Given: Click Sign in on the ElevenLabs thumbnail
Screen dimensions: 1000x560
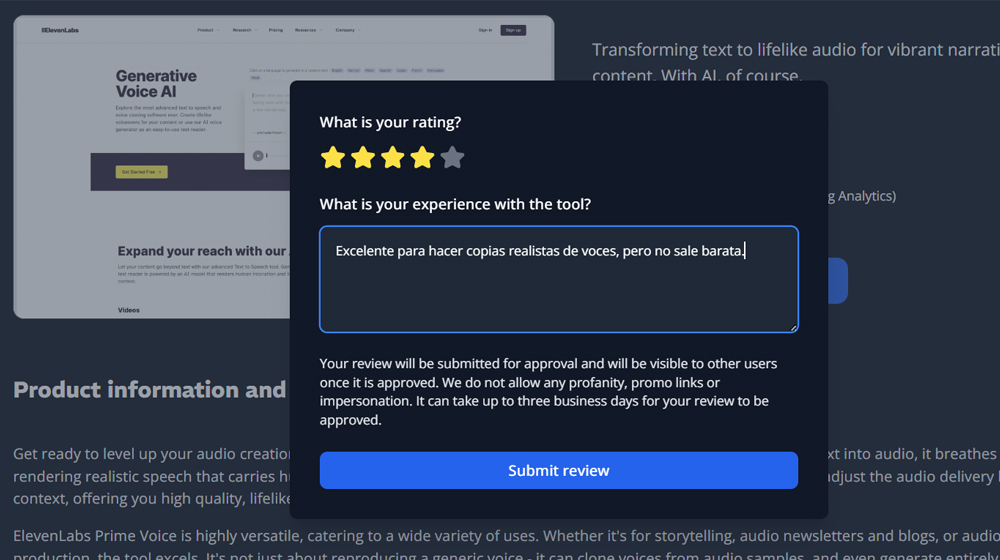Looking at the screenshot, I should pyautogui.click(x=485, y=30).
